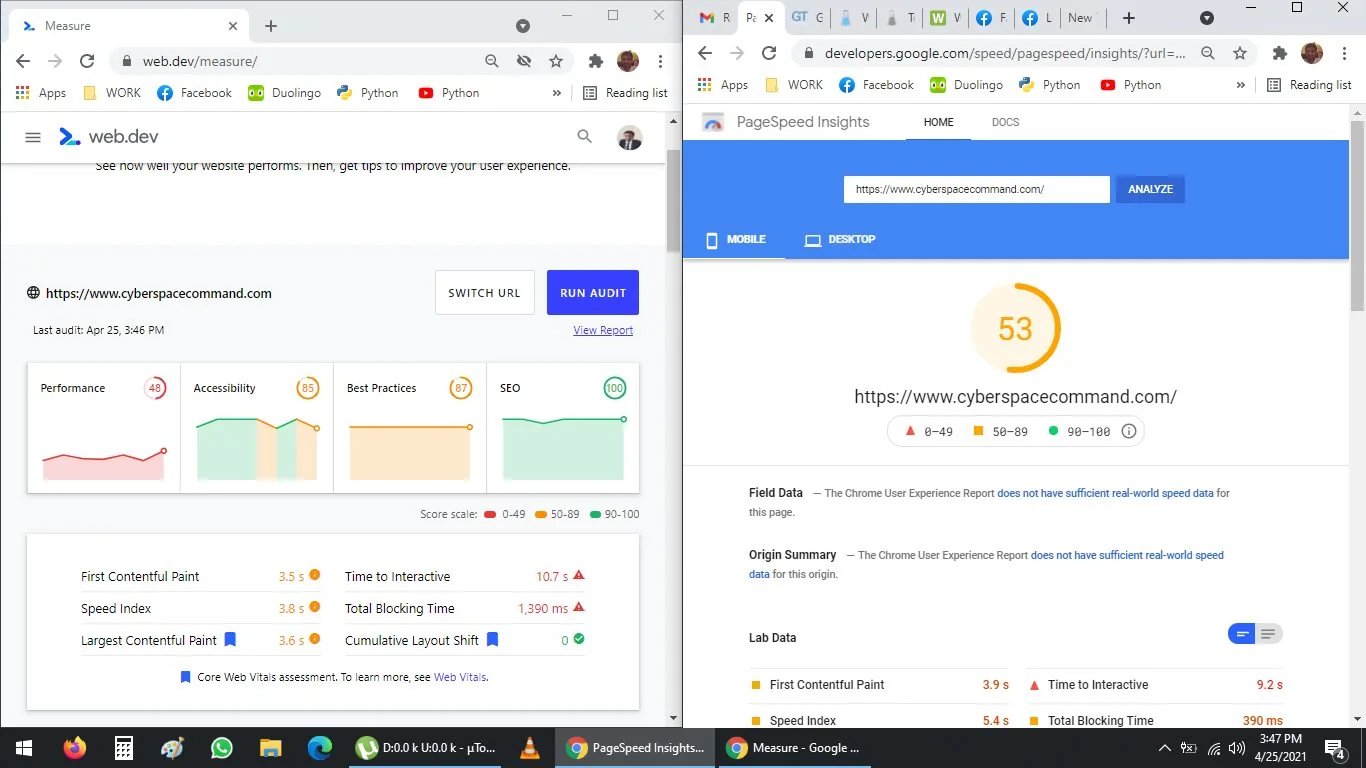The width and height of the screenshot is (1366, 768).
Task: Open the Web Vitals link
Action: (460, 677)
